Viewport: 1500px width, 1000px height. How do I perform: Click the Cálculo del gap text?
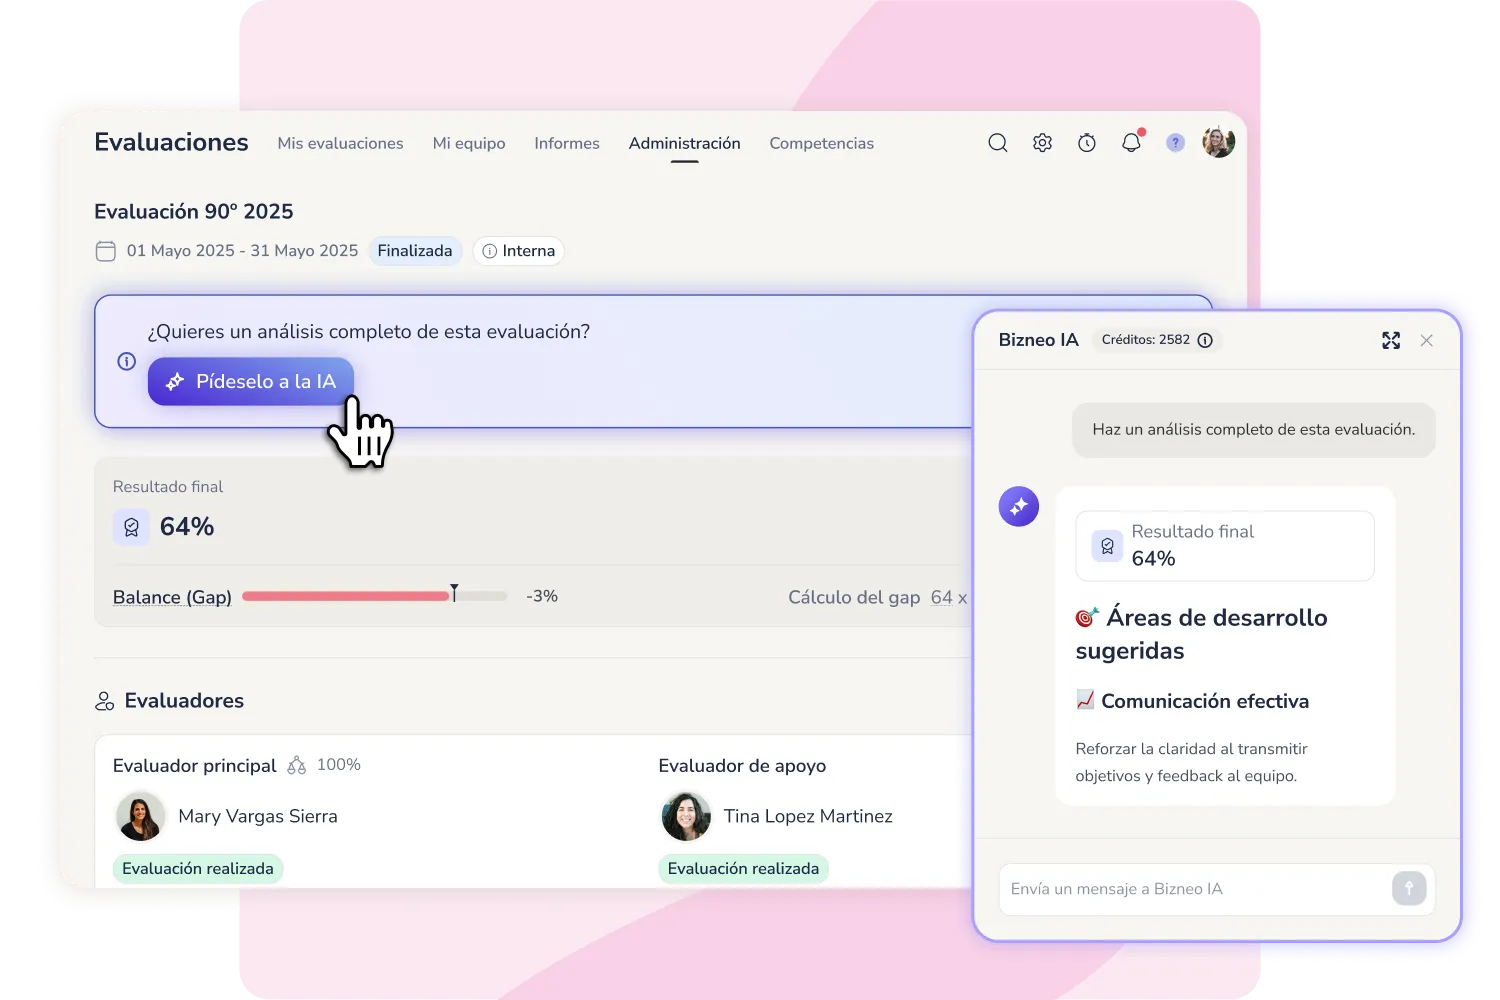(x=854, y=597)
